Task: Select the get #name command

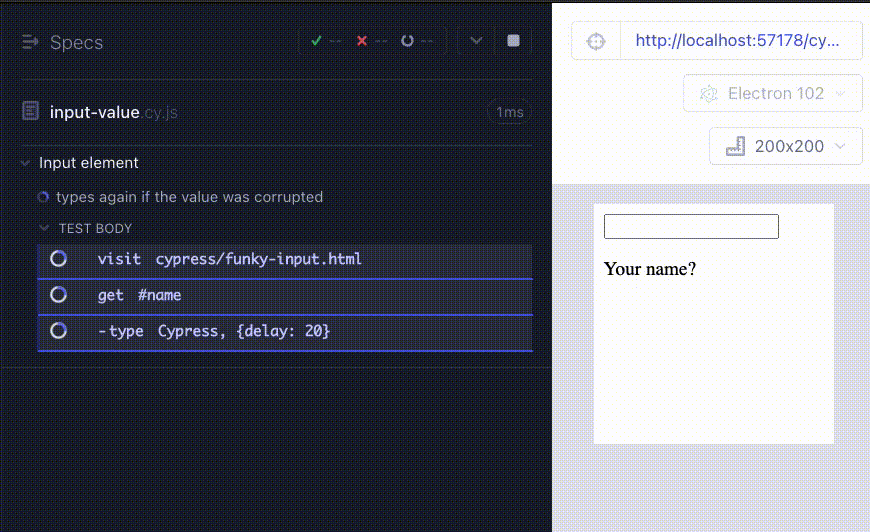Action: point(285,295)
